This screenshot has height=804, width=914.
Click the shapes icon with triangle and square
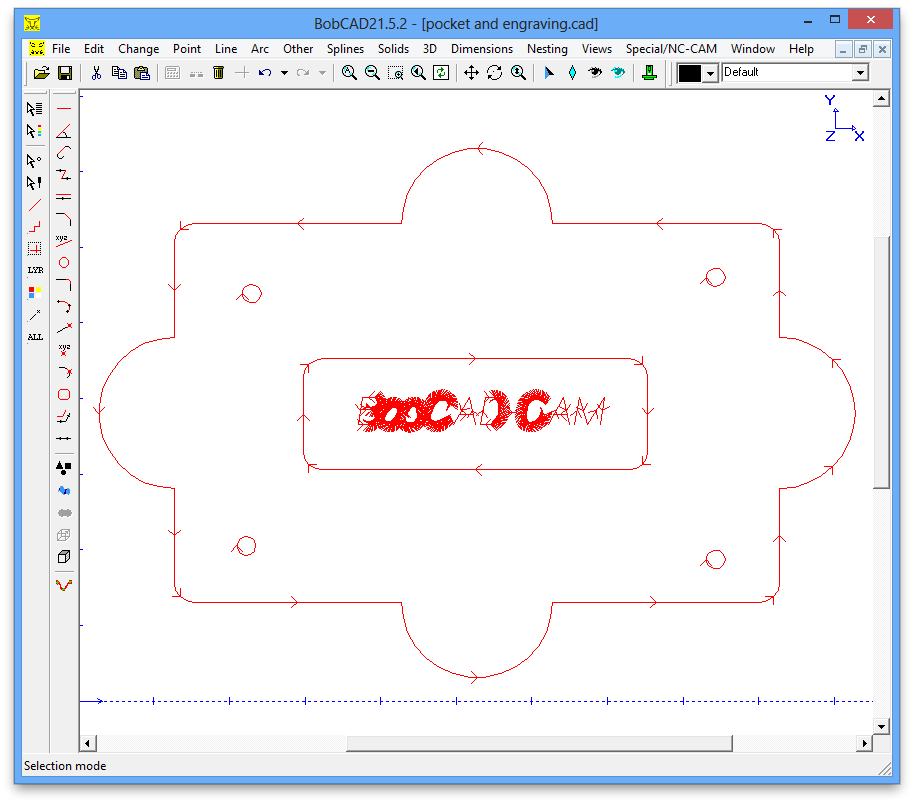(64, 468)
